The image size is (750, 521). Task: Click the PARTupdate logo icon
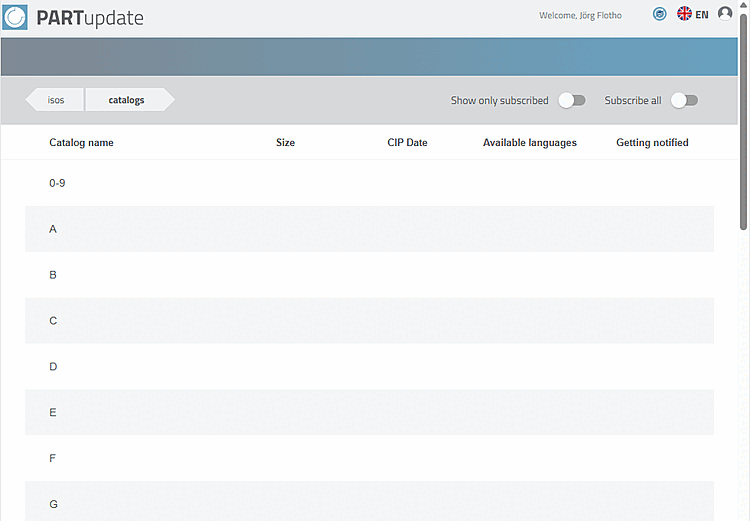click(x=16, y=17)
